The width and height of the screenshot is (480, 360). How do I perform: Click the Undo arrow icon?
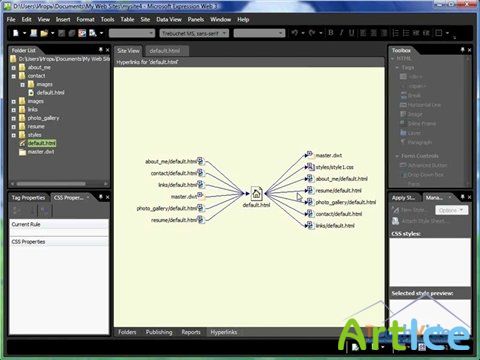(295, 33)
